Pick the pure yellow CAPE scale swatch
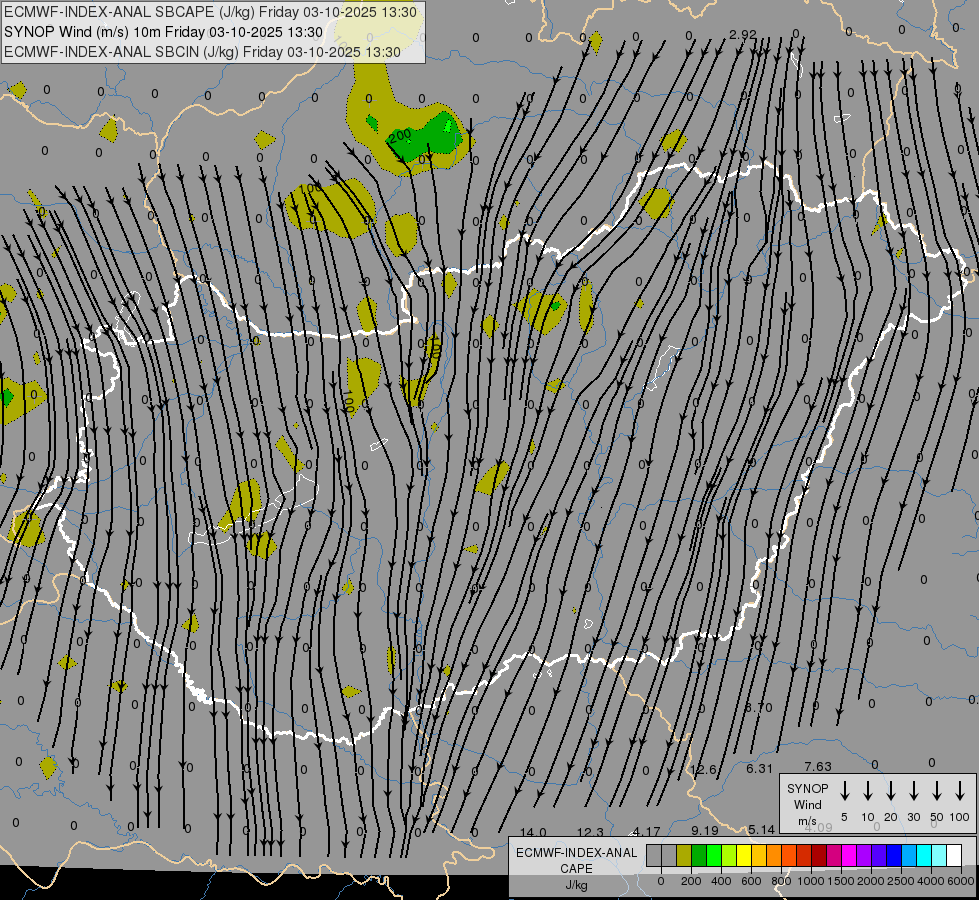Screen dimensions: 979x900 tap(744, 855)
